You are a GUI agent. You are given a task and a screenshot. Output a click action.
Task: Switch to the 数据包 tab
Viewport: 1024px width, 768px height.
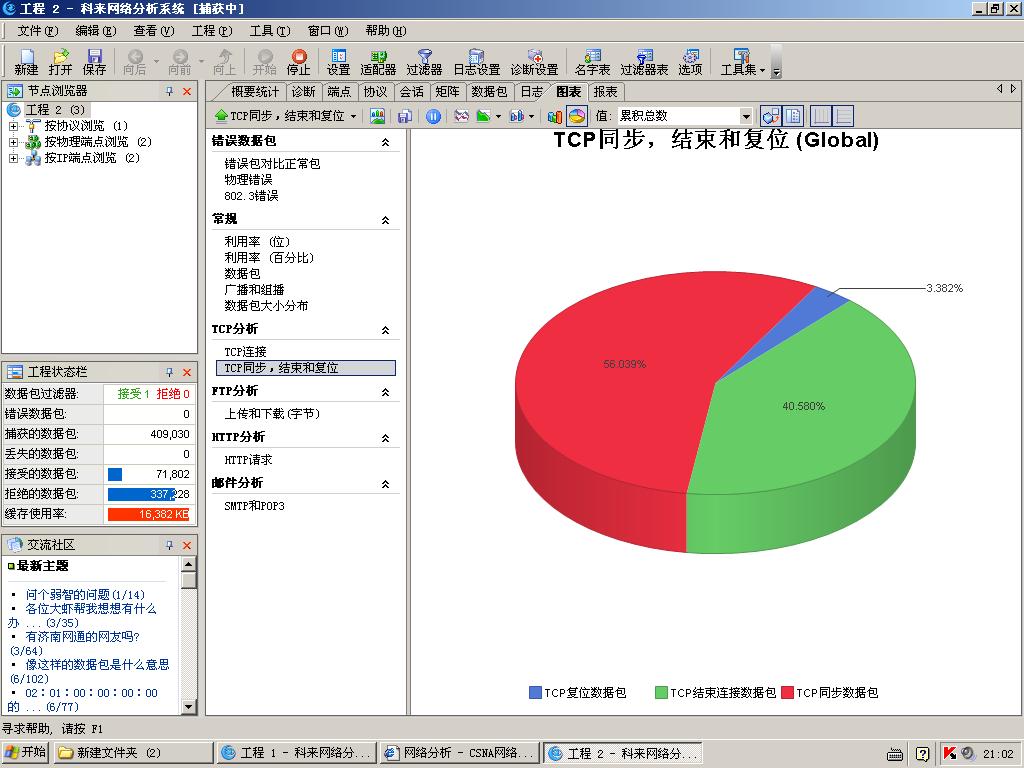click(x=489, y=91)
